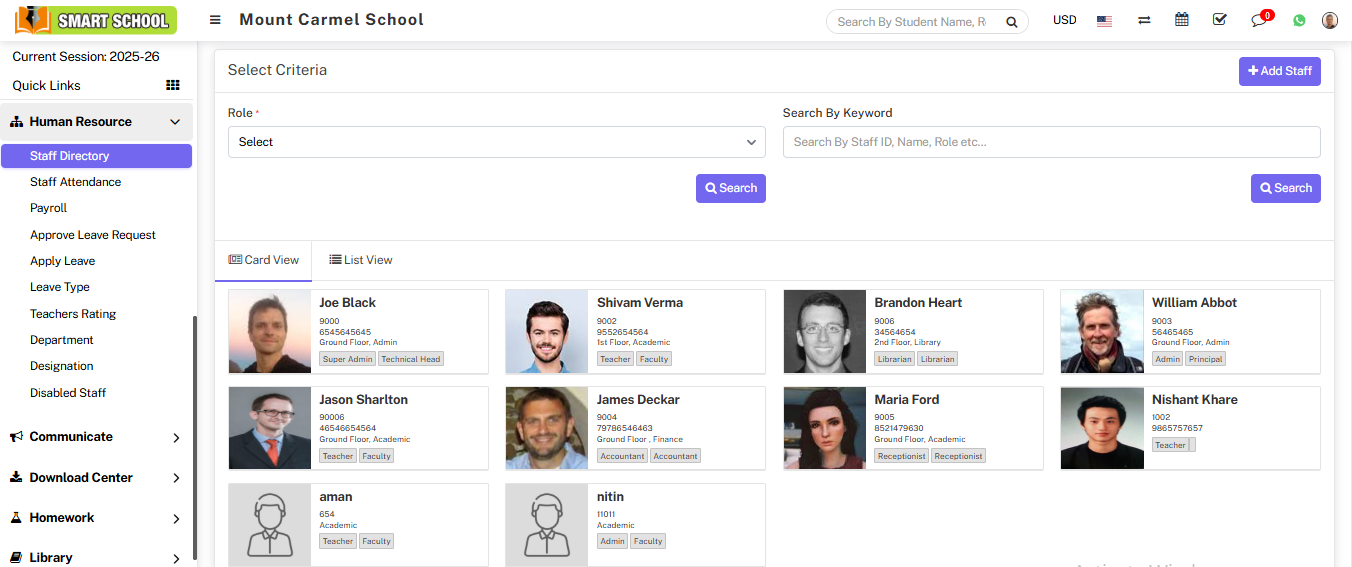Click the US flag language icon
1352x567 pixels.
[1104, 20]
